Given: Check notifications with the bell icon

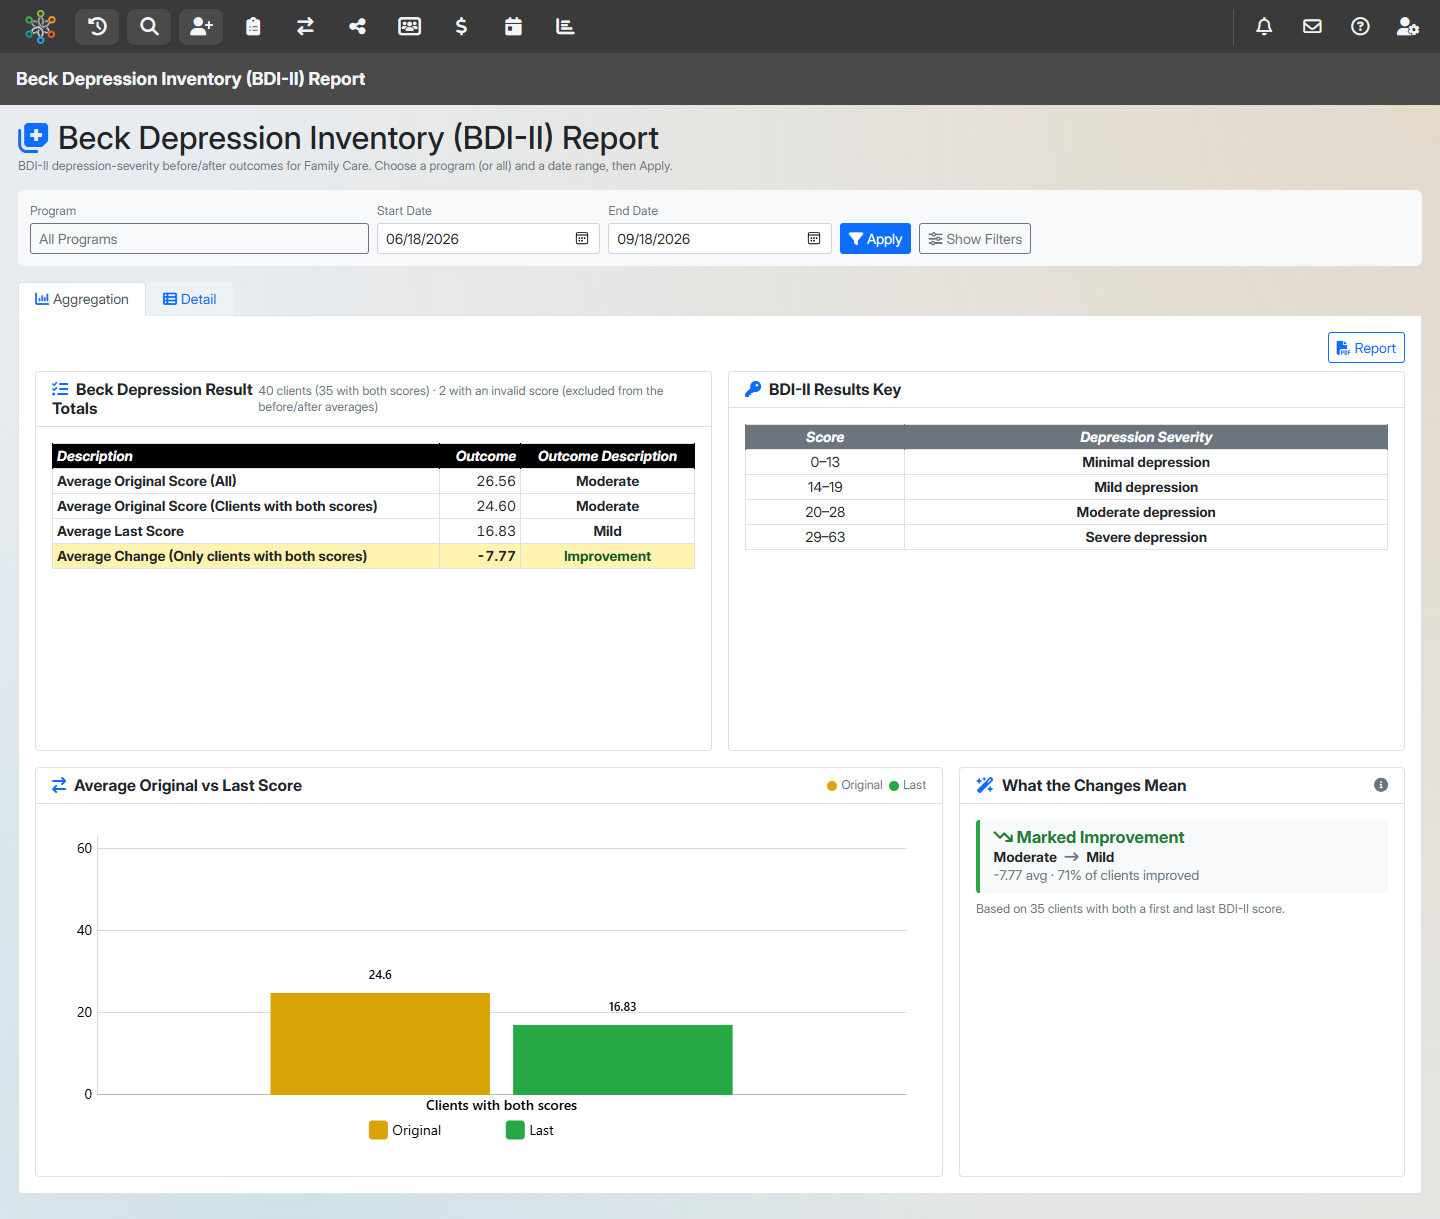Looking at the screenshot, I should click(1264, 27).
